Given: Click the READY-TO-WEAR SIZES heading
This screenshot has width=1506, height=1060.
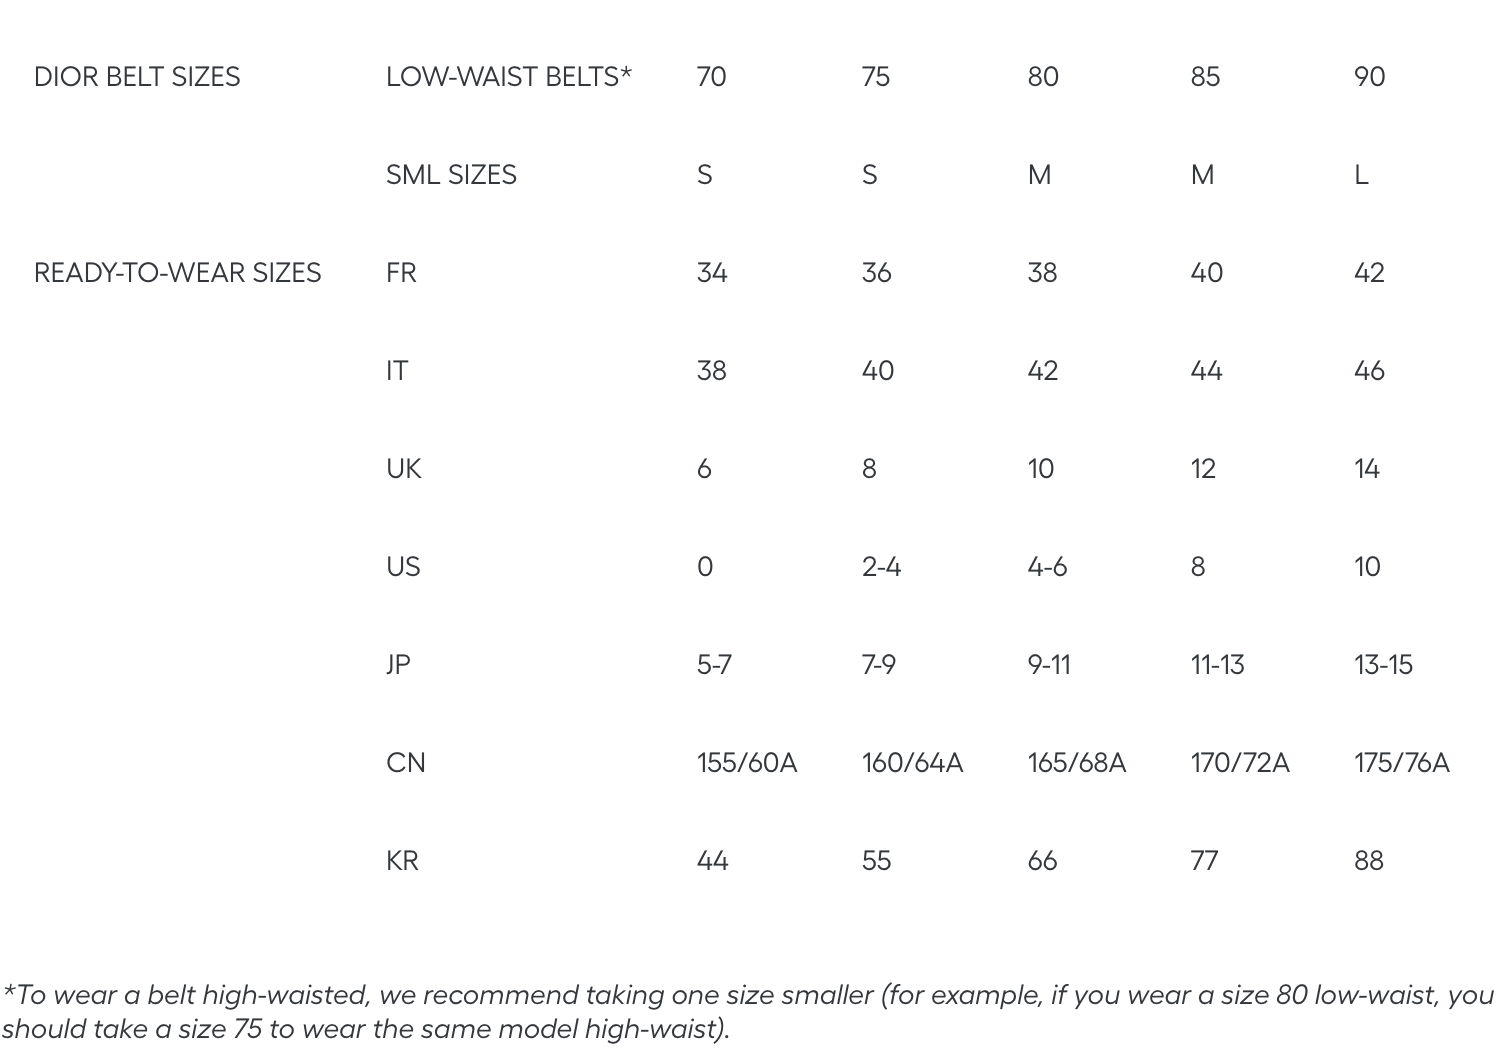Looking at the screenshot, I should 178,273.
